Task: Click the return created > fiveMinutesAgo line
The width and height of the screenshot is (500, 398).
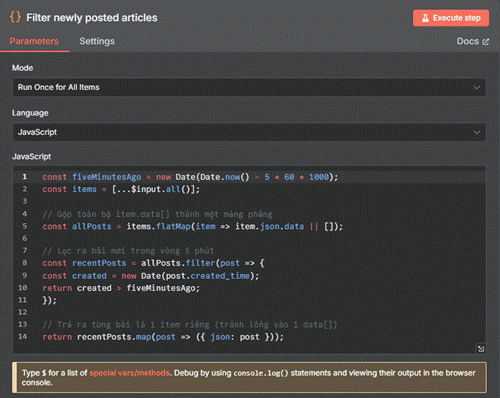Action: (121, 288)
